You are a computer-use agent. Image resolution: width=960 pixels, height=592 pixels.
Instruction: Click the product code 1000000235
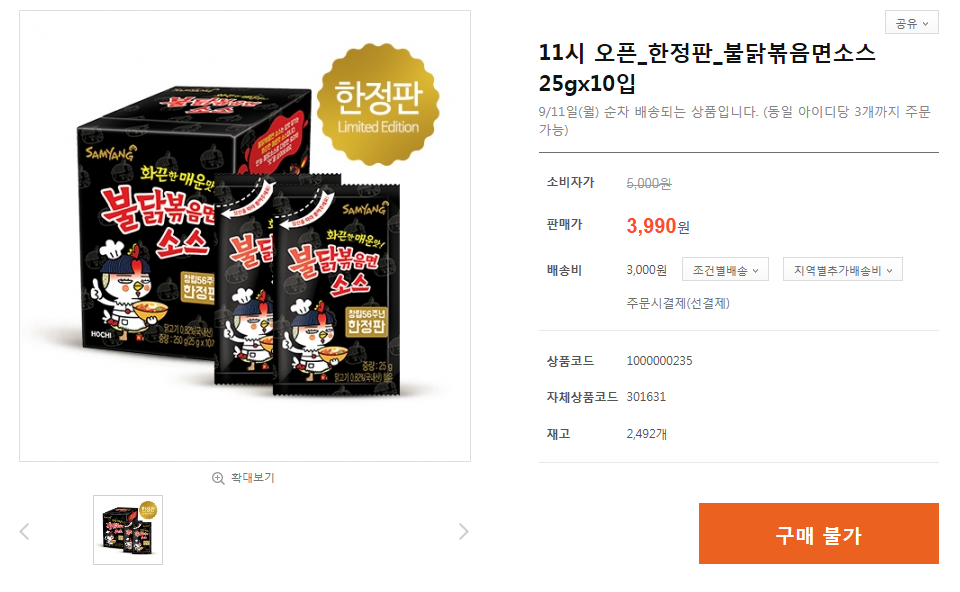pos(659,361)
